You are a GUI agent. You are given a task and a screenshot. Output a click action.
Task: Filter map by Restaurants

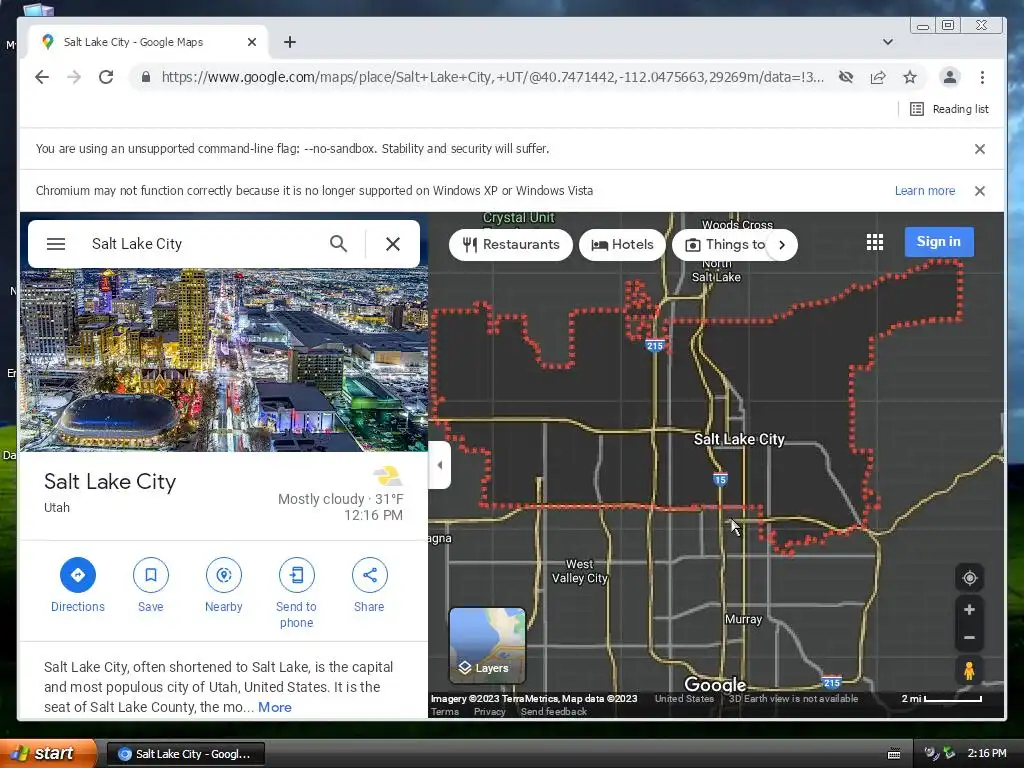point(511,245)
